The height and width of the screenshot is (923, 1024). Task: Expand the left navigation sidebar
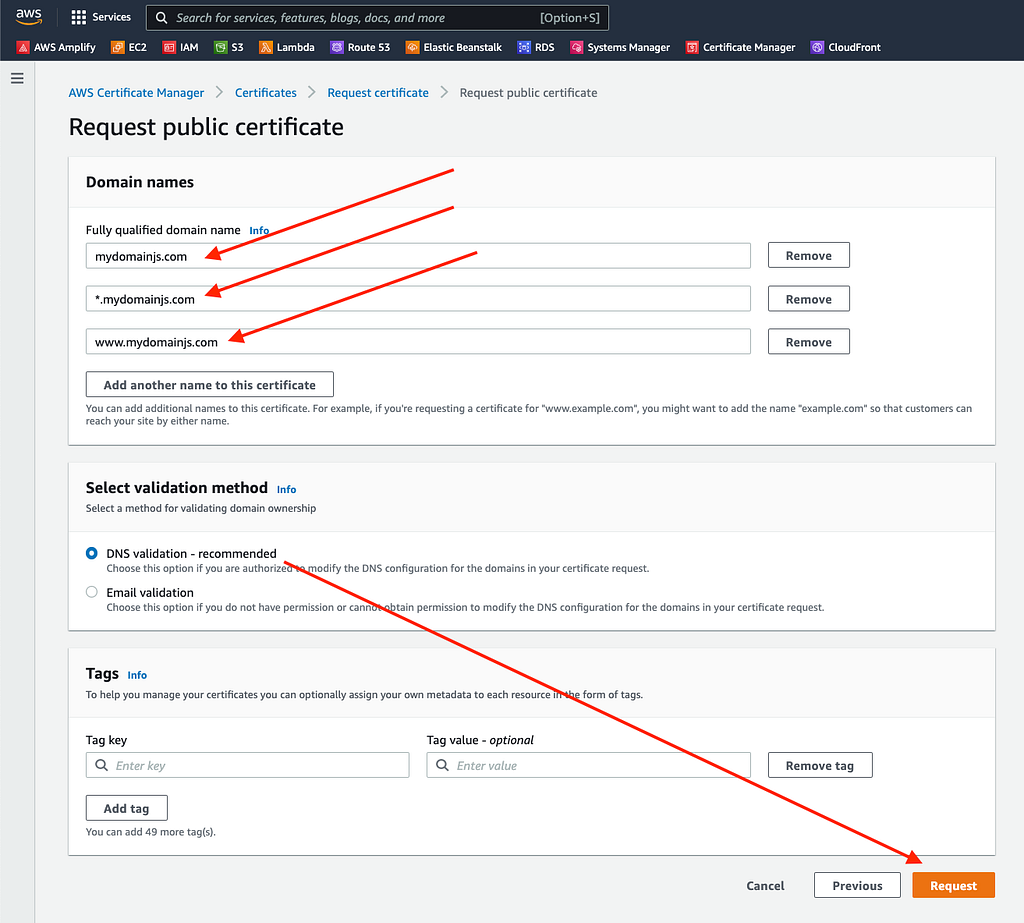tap(17, 79)
